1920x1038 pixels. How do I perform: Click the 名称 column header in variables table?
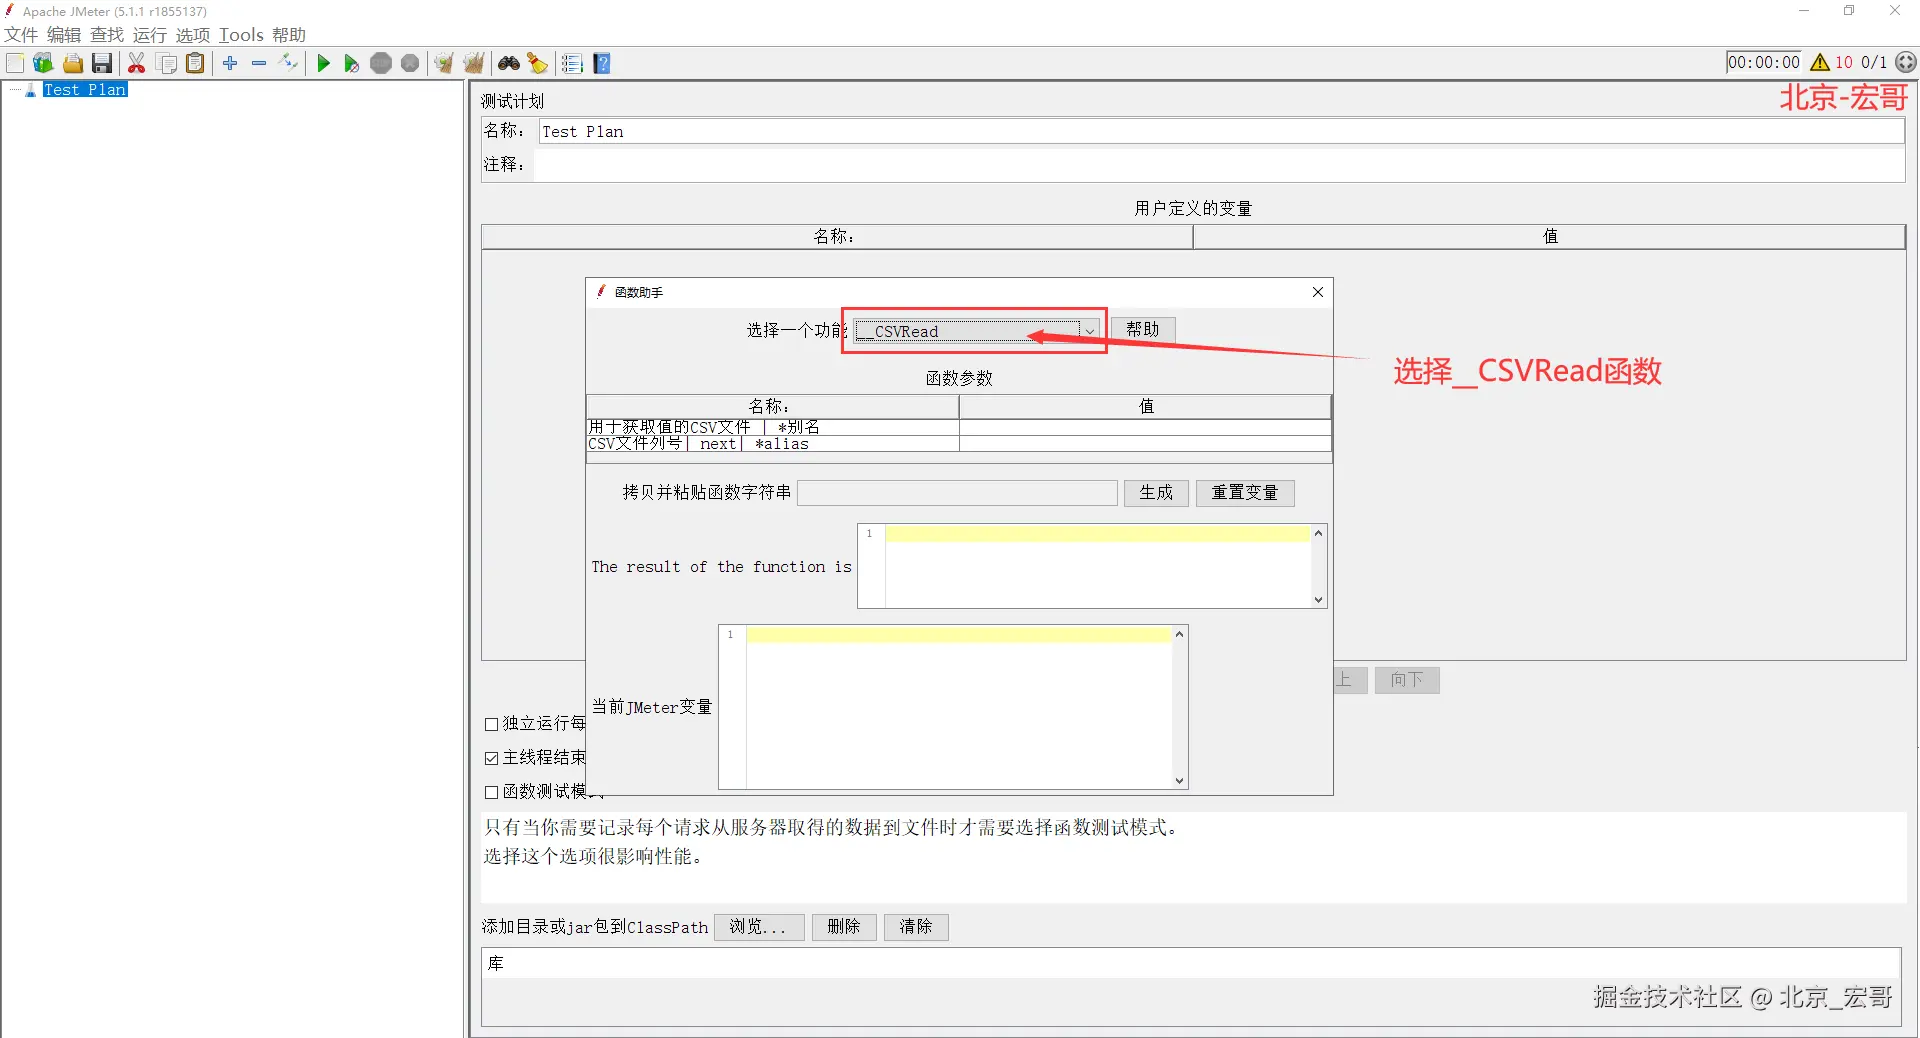point(837,237)
